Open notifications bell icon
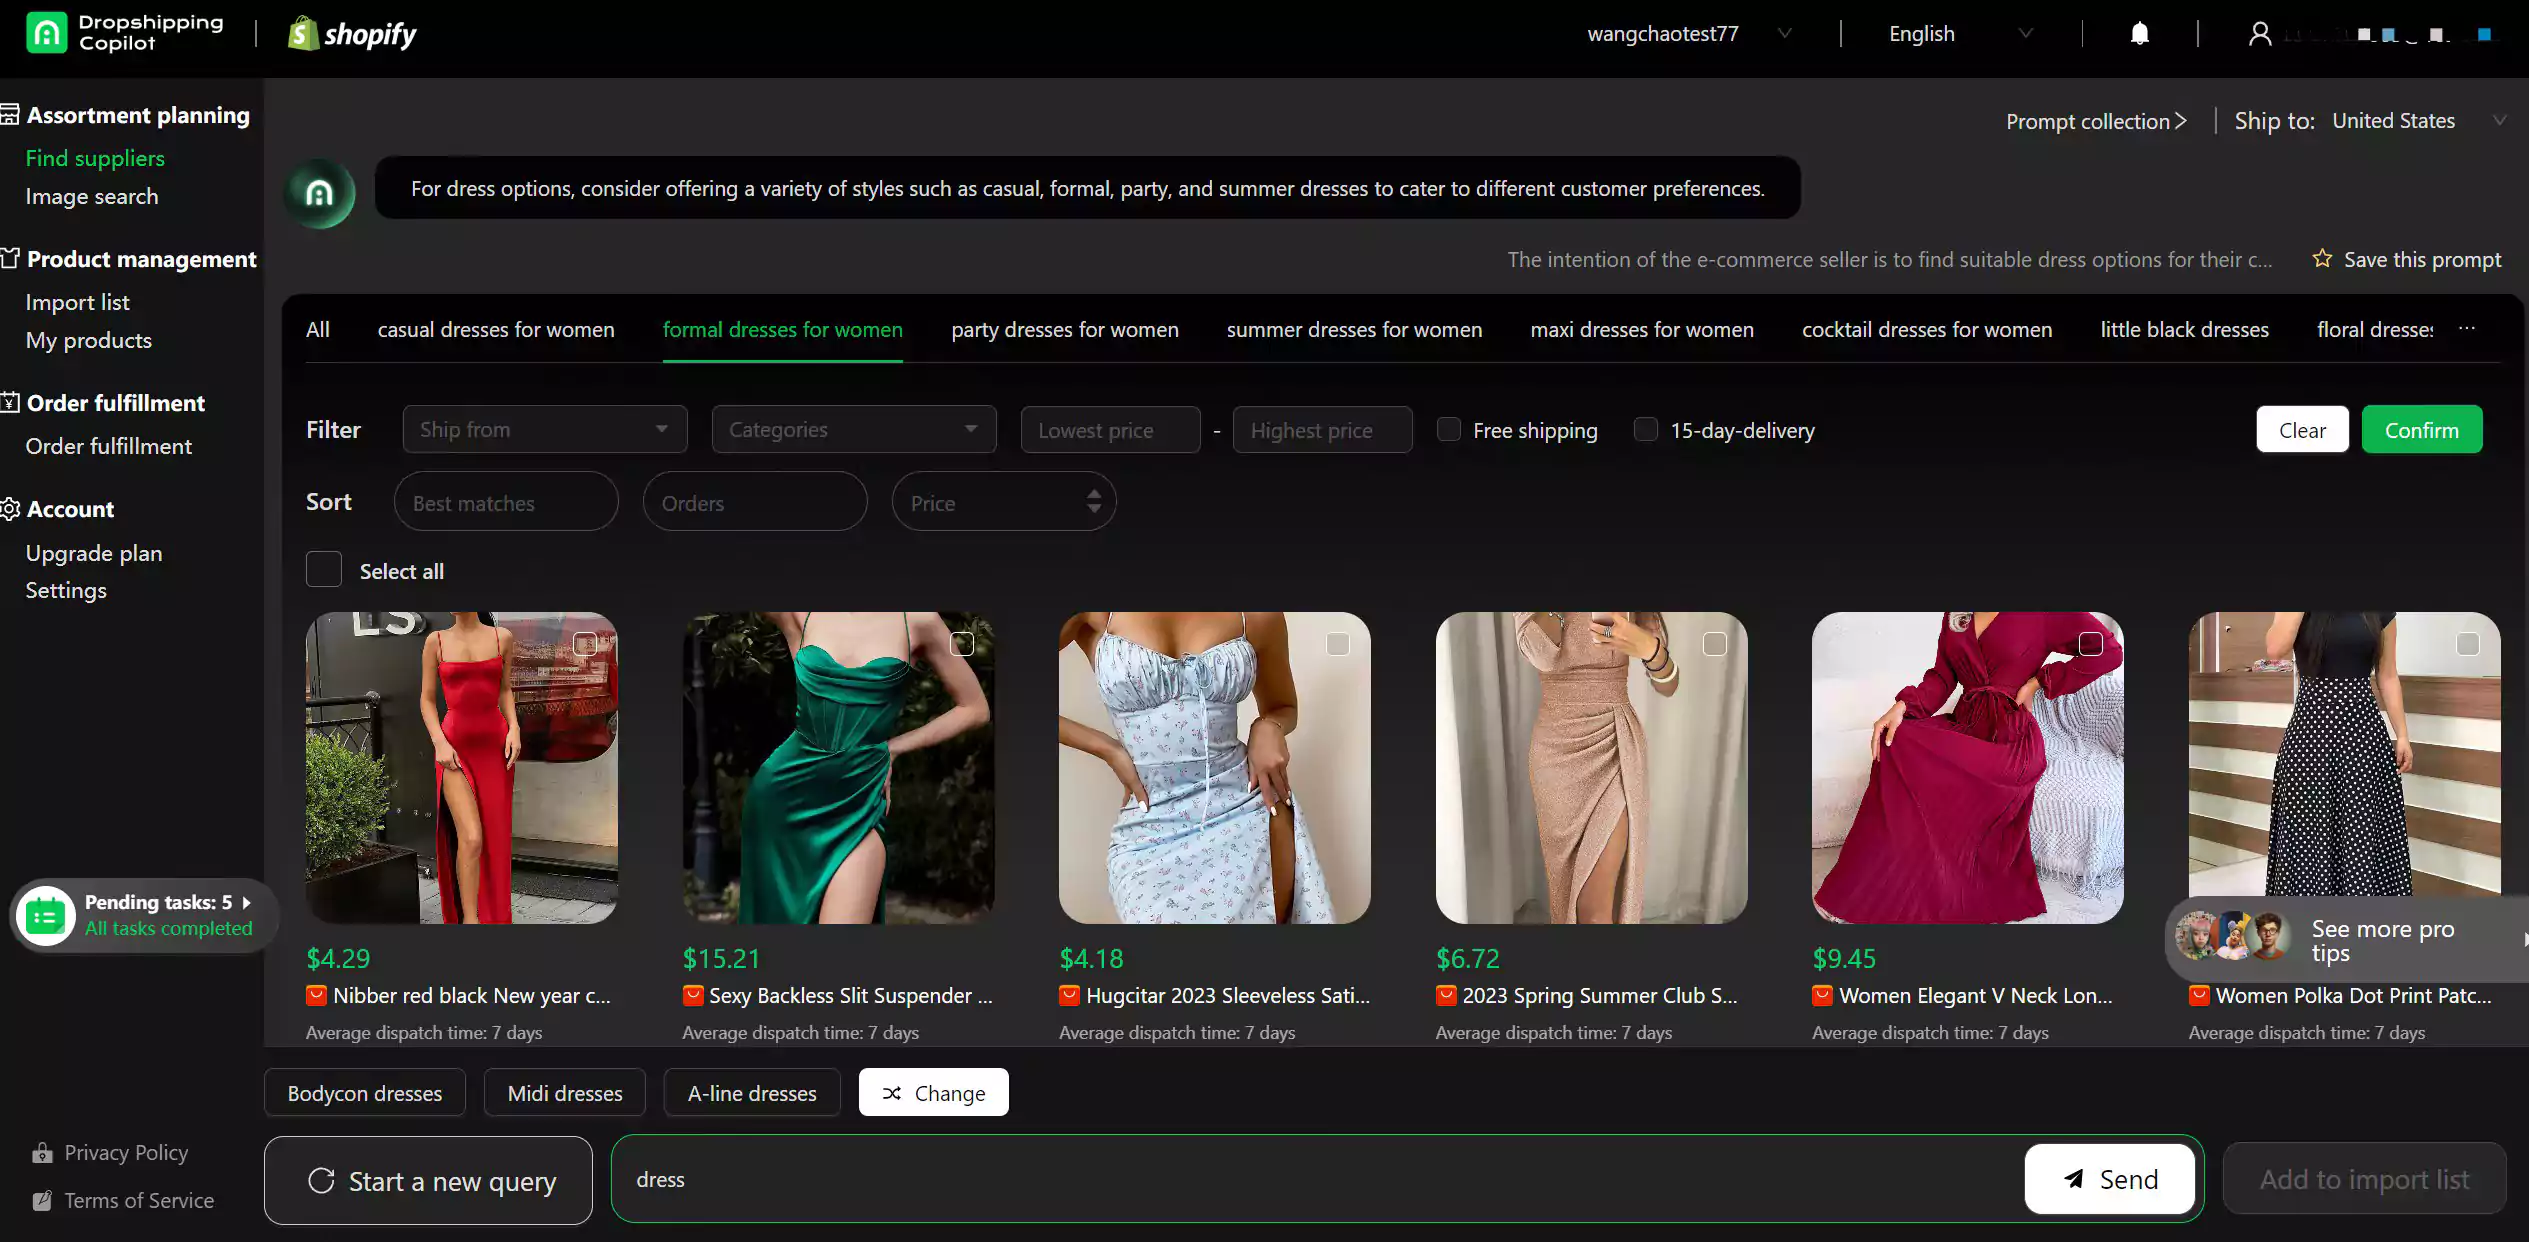 tap(2139, 34)
